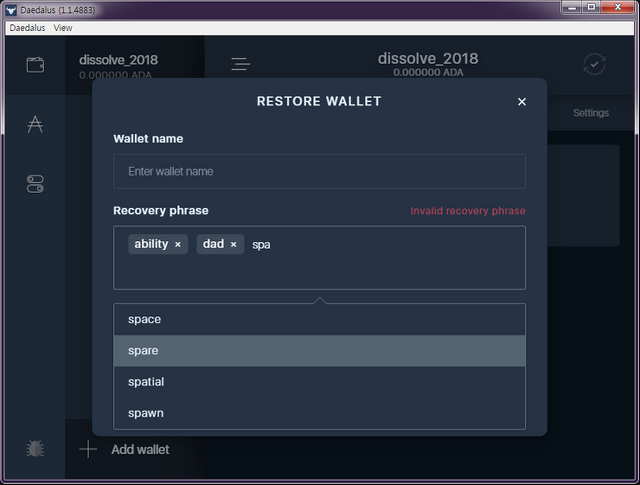This screenshot has width=640, height=485.
Task: Click the sync status check icon
Action: (594, 64)
